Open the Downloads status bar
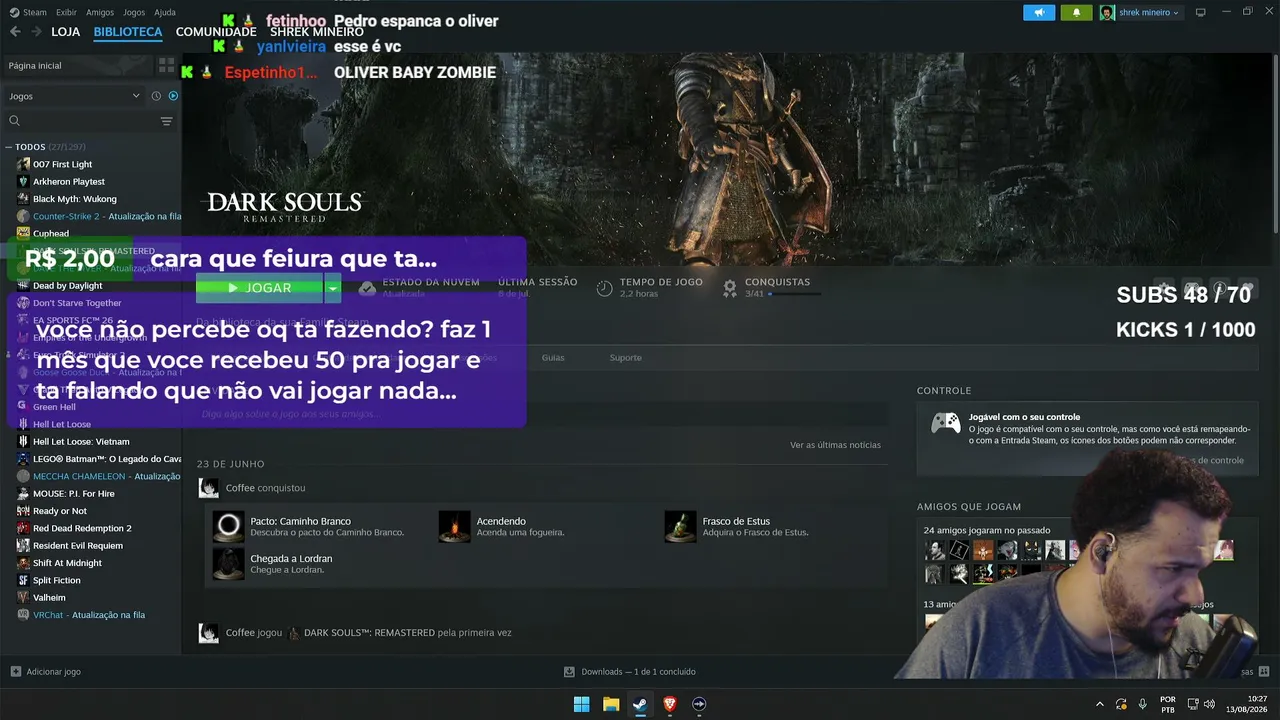This screenshot has width=1280, height=720. (x=630, y=672)
